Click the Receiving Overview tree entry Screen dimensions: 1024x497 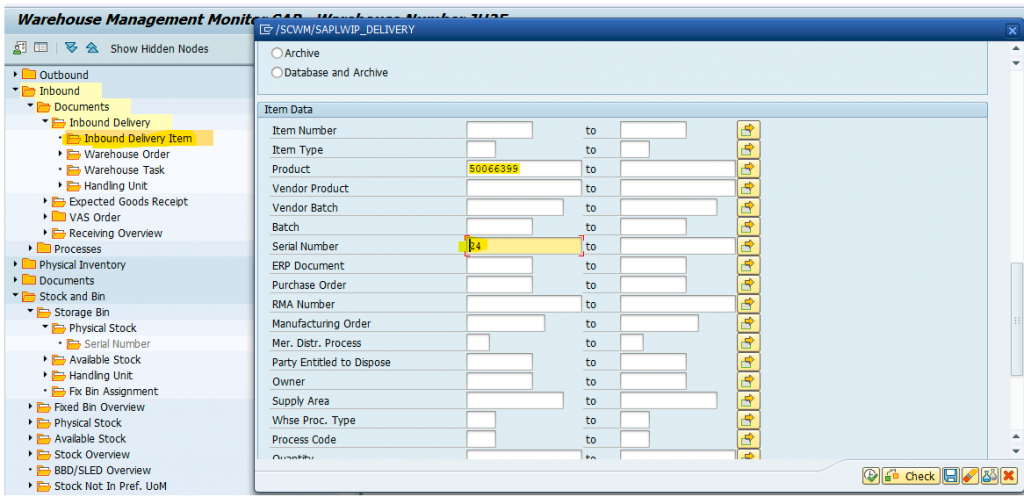[116, 233]
